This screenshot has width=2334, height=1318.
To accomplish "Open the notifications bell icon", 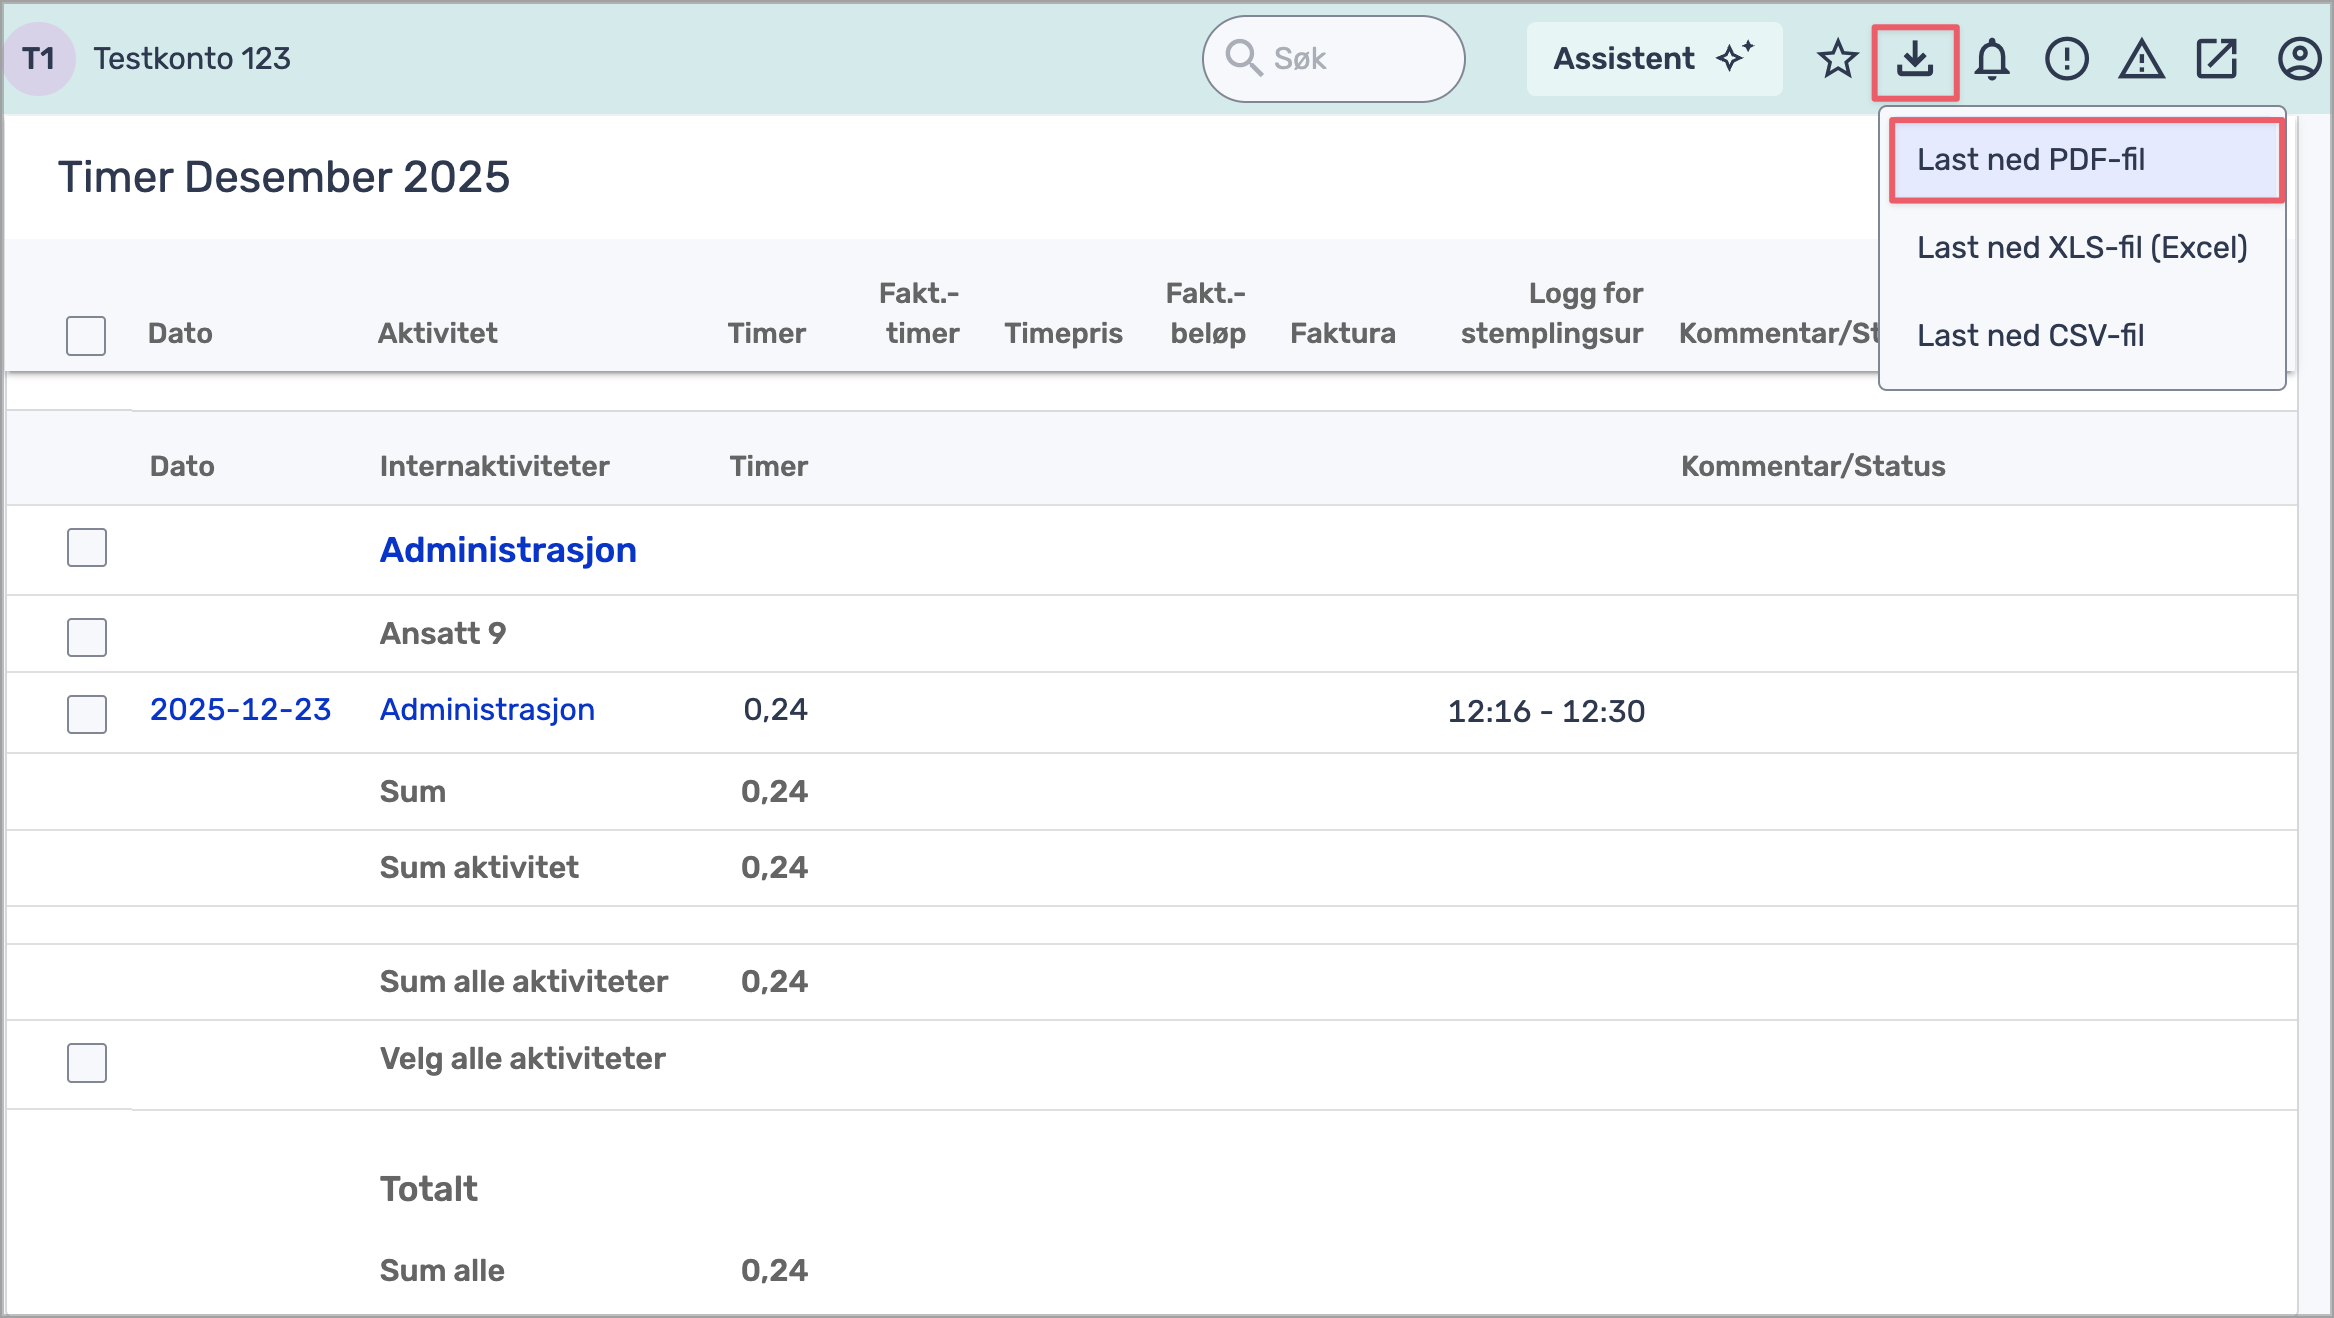I will (x=1991, y=59).
